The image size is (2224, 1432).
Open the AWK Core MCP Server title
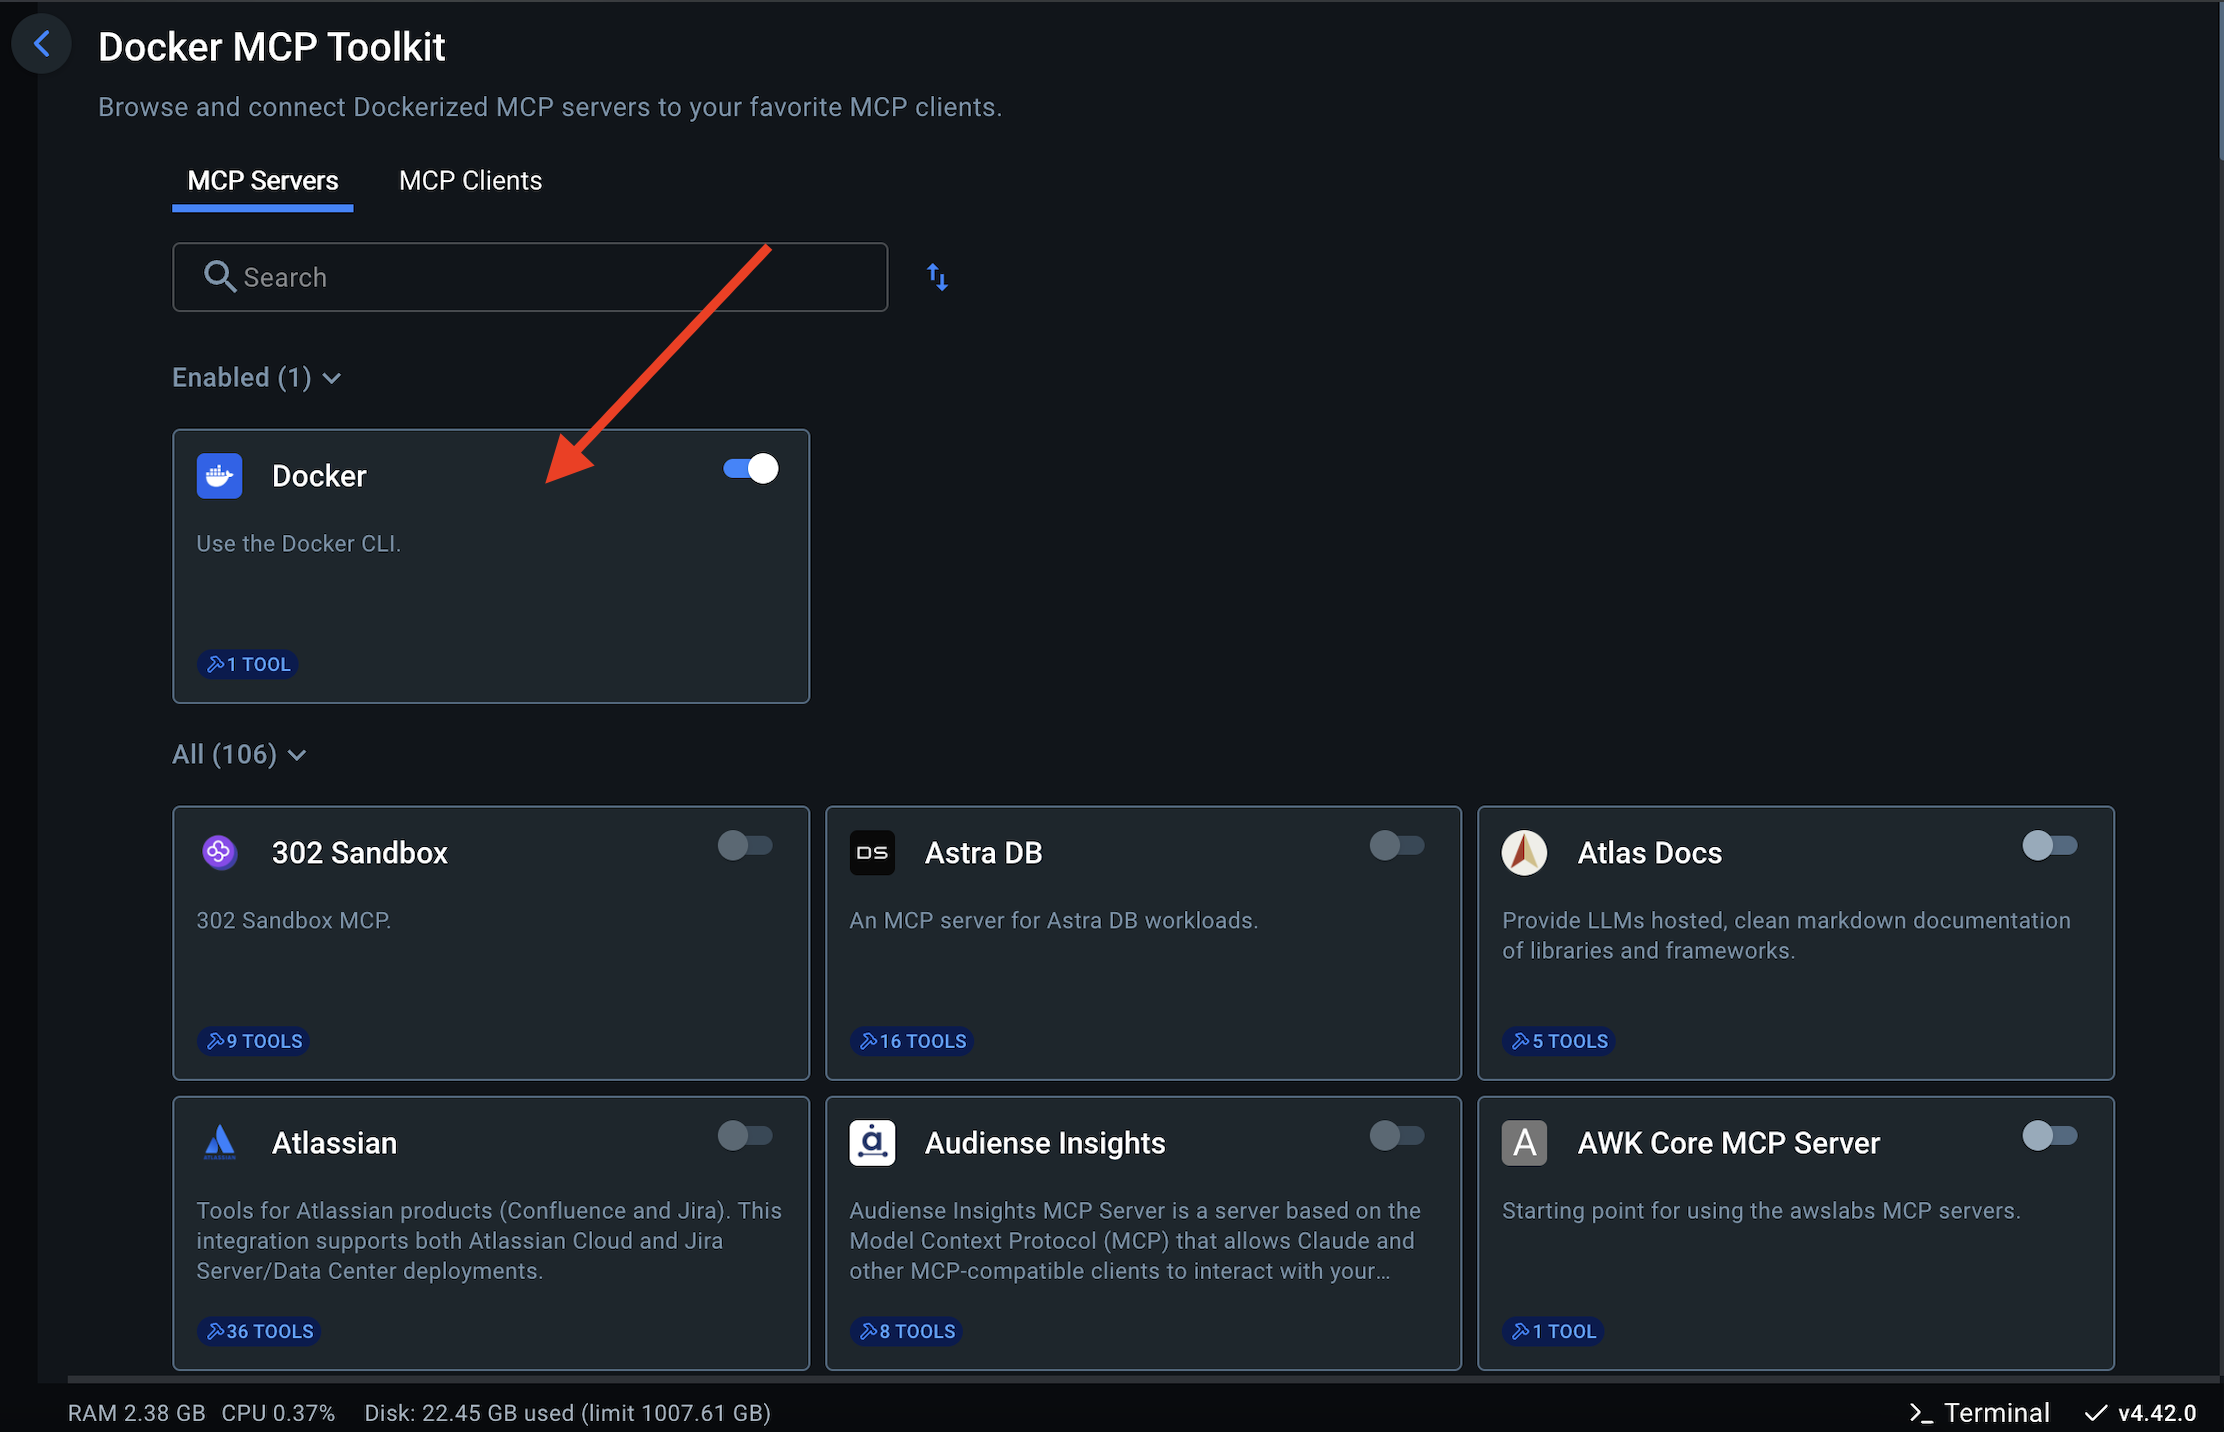click(1729, 1143)
